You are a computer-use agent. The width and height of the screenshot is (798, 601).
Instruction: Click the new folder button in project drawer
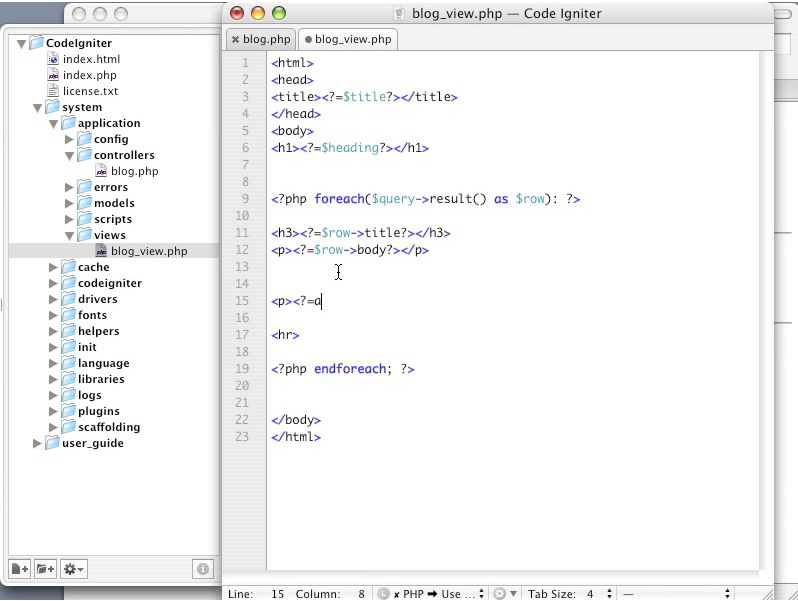[46, 568]
